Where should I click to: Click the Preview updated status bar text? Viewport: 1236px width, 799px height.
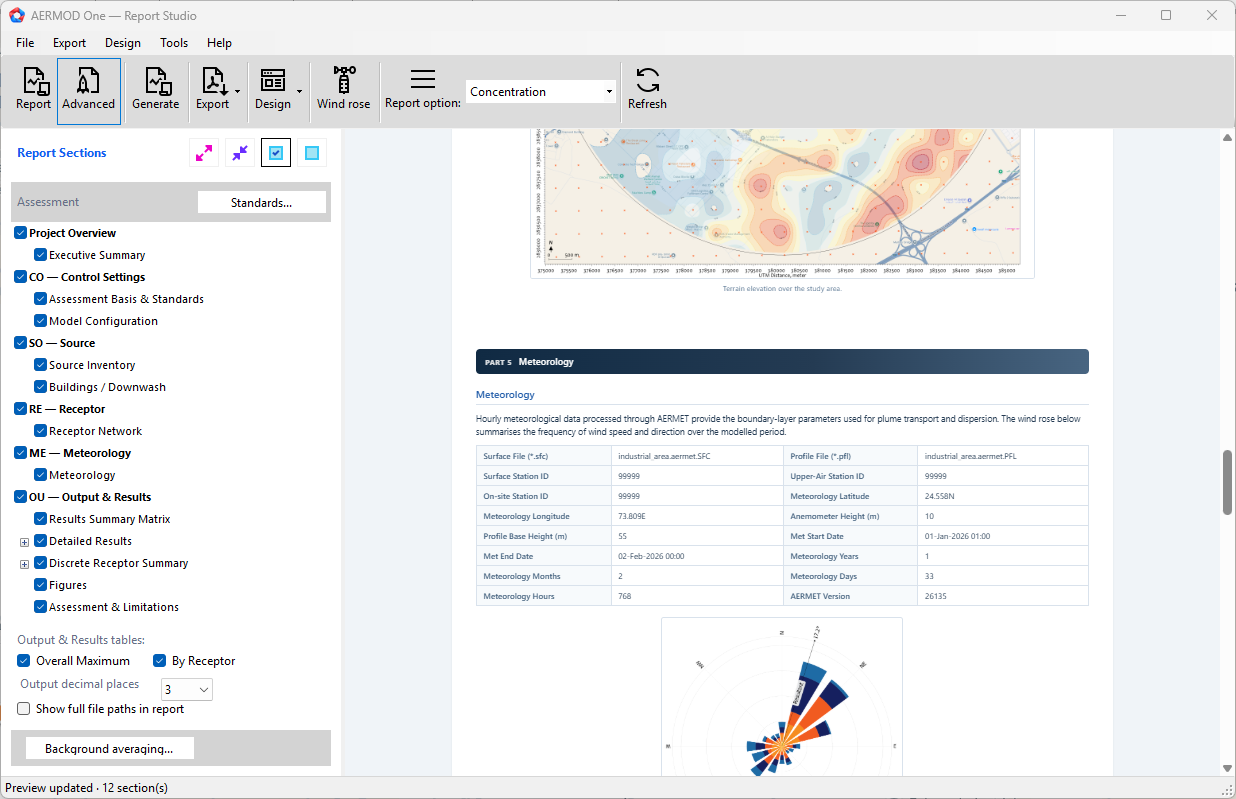[87, 788]
